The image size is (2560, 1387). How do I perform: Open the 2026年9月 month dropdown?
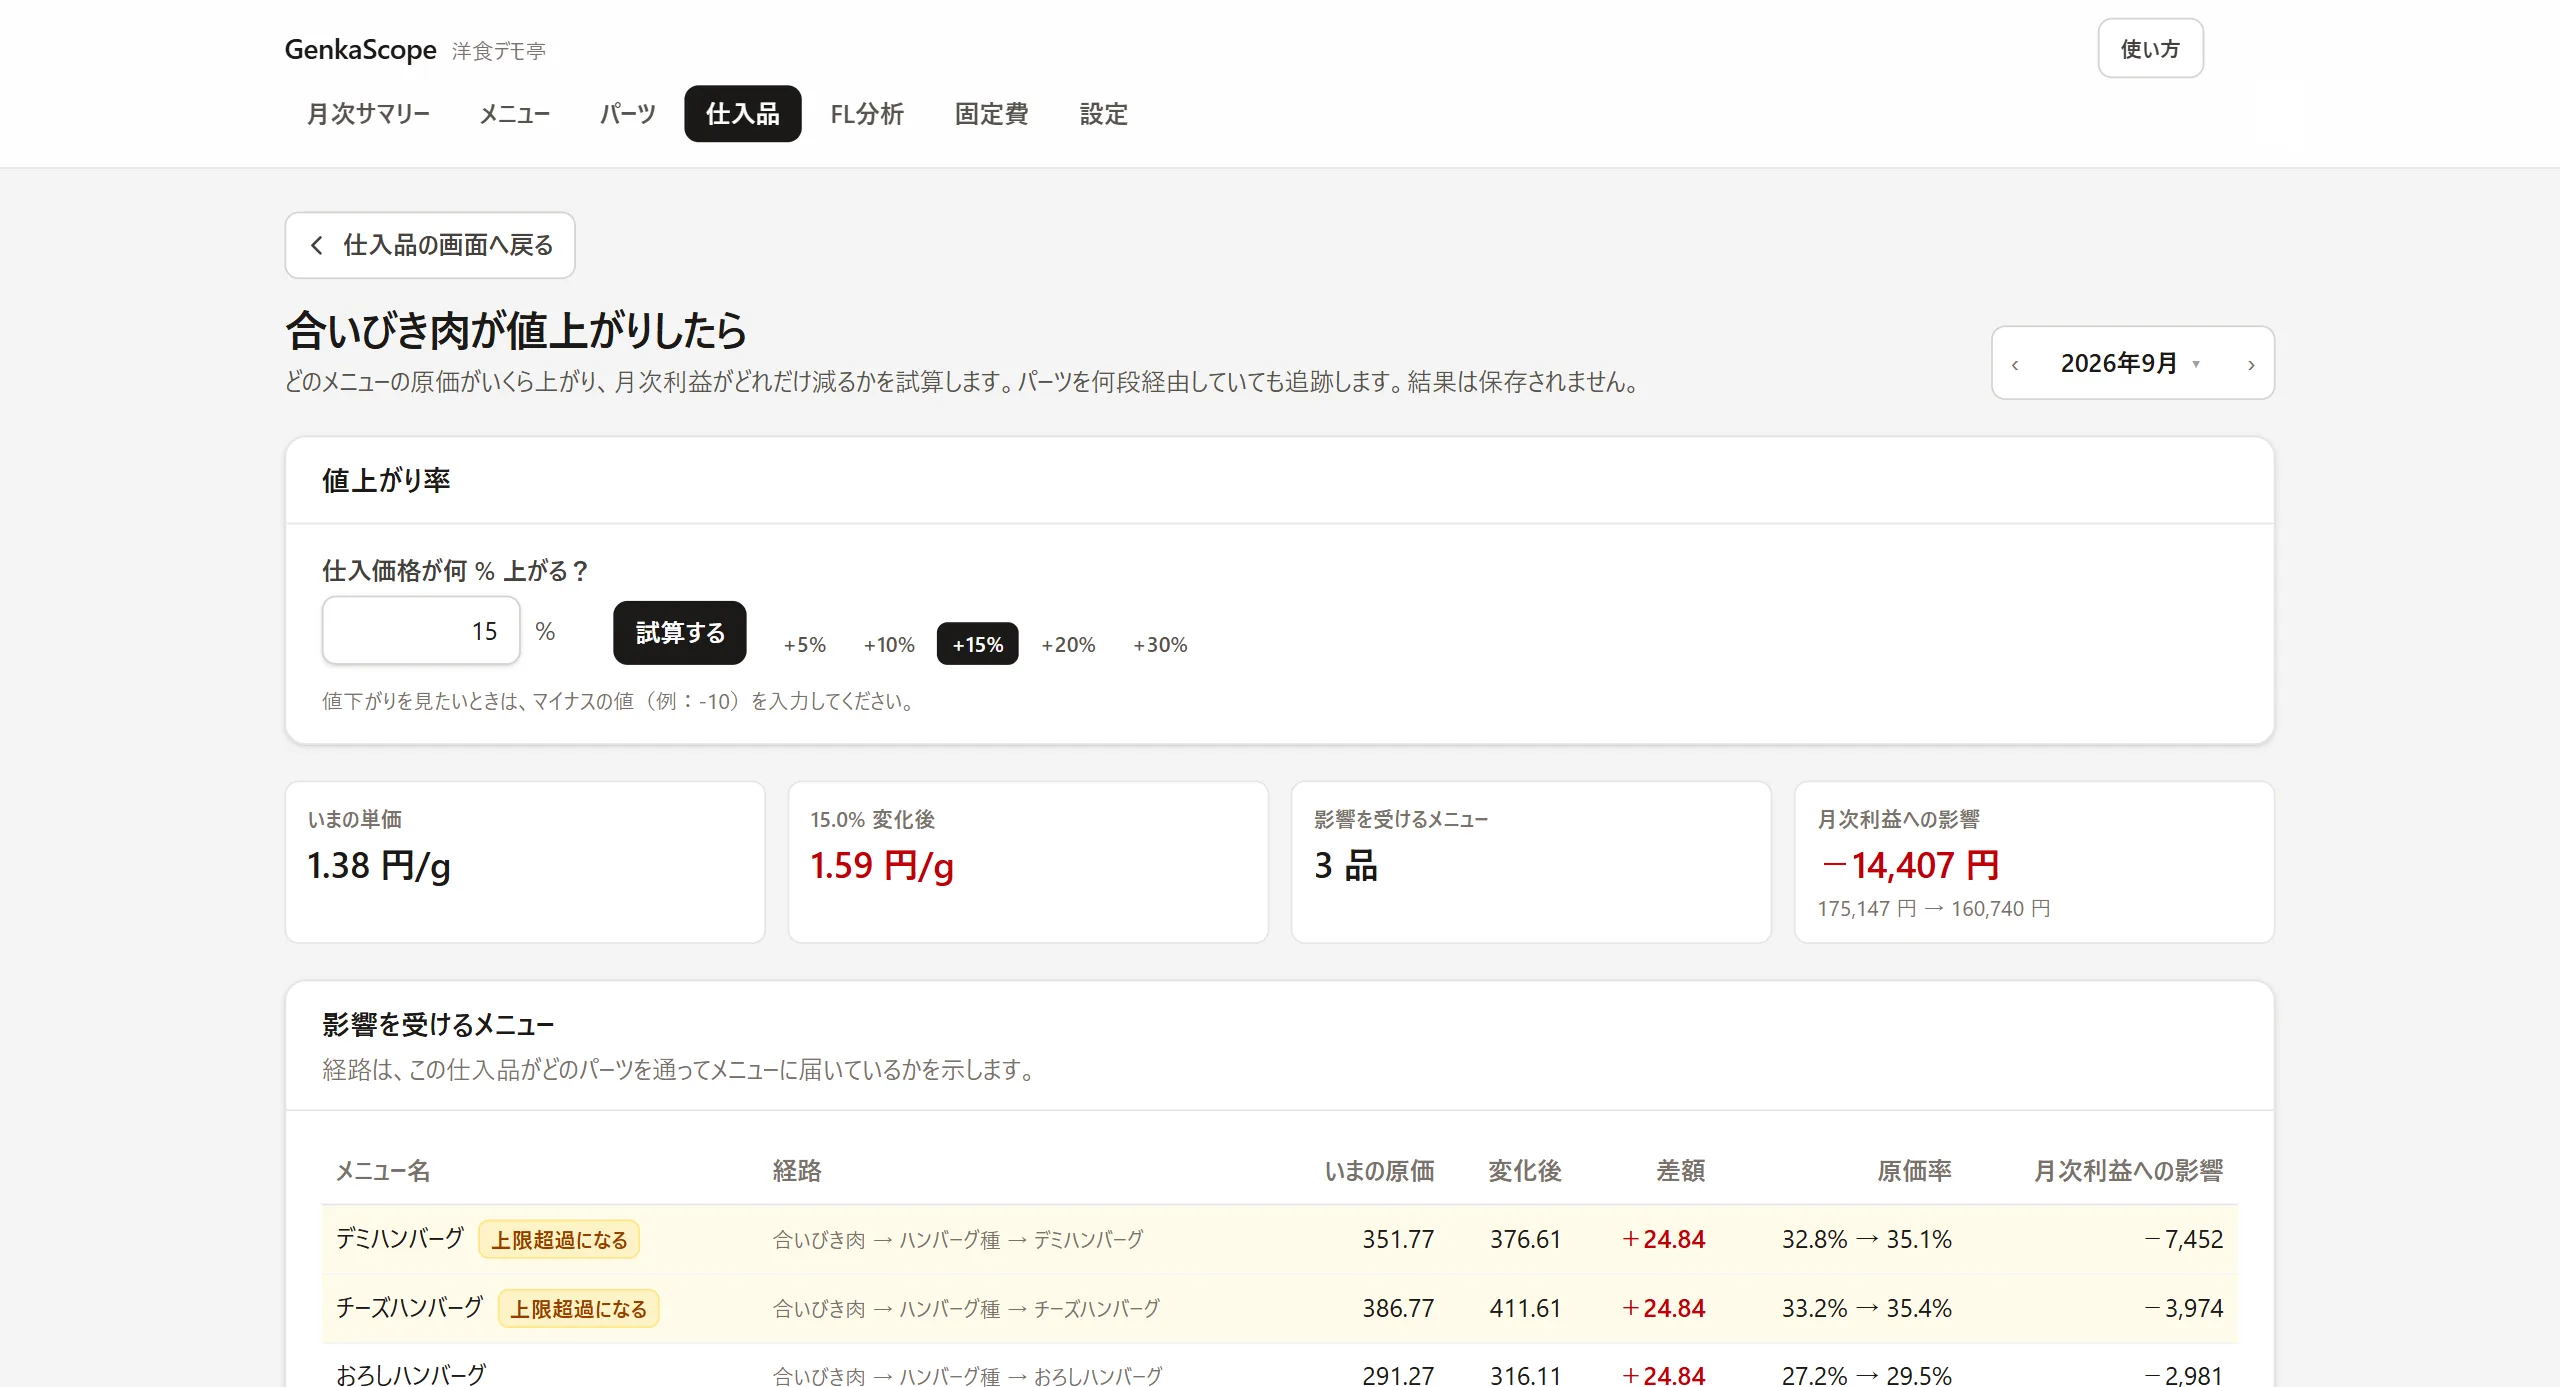pyautogui.click(x=2130, y=363)
